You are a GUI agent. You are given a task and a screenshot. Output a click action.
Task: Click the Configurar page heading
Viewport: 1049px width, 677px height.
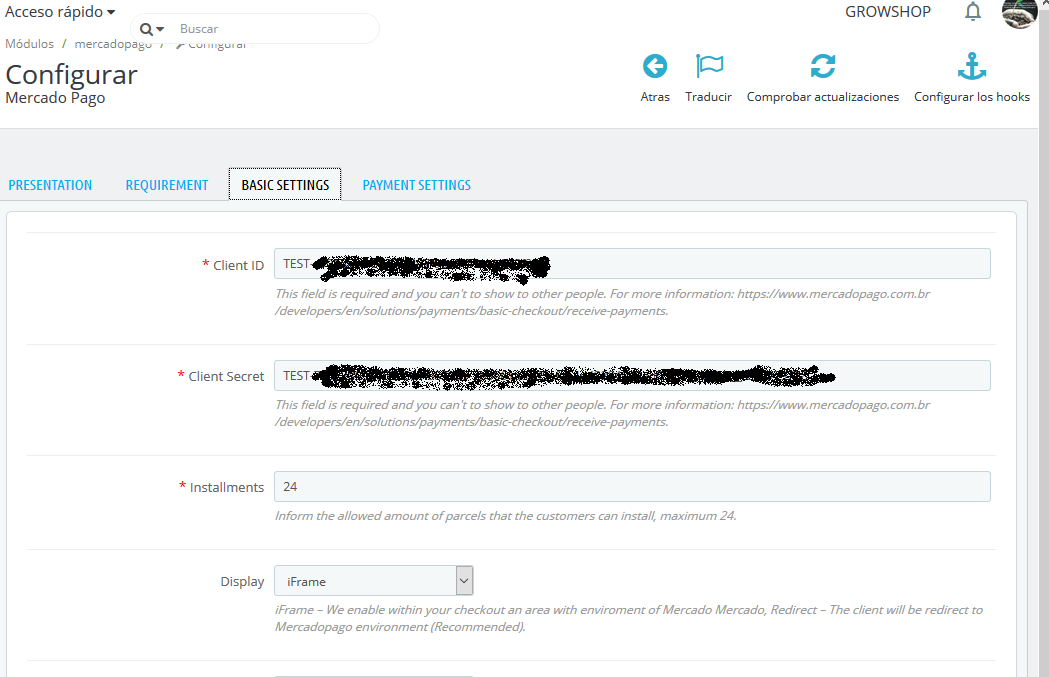click(72, 75)
